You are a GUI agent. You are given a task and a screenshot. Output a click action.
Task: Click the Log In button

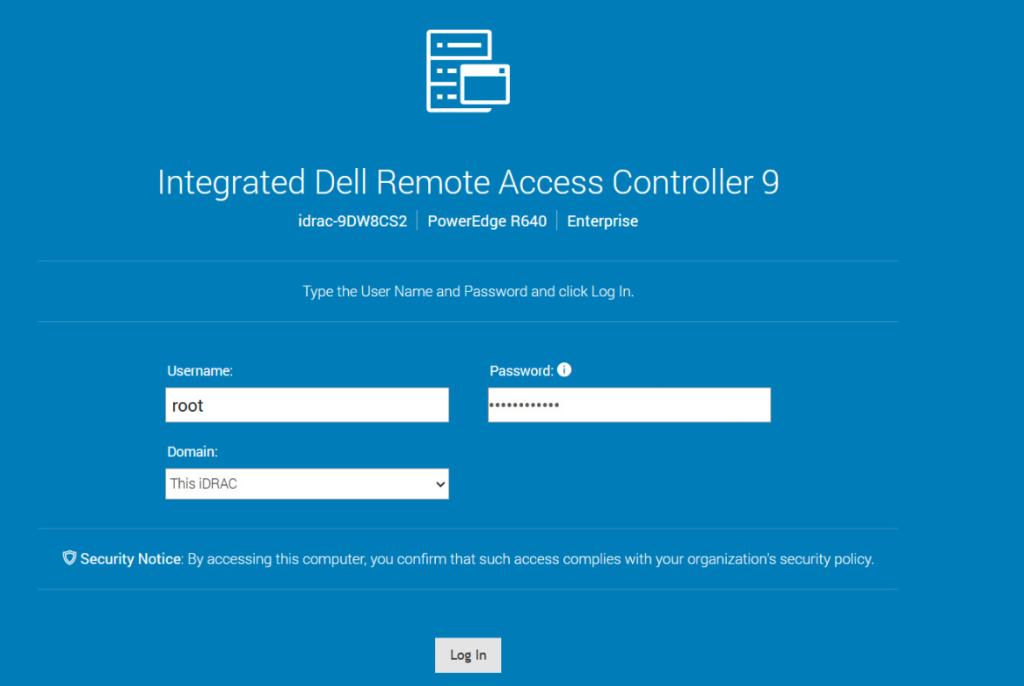468,655
